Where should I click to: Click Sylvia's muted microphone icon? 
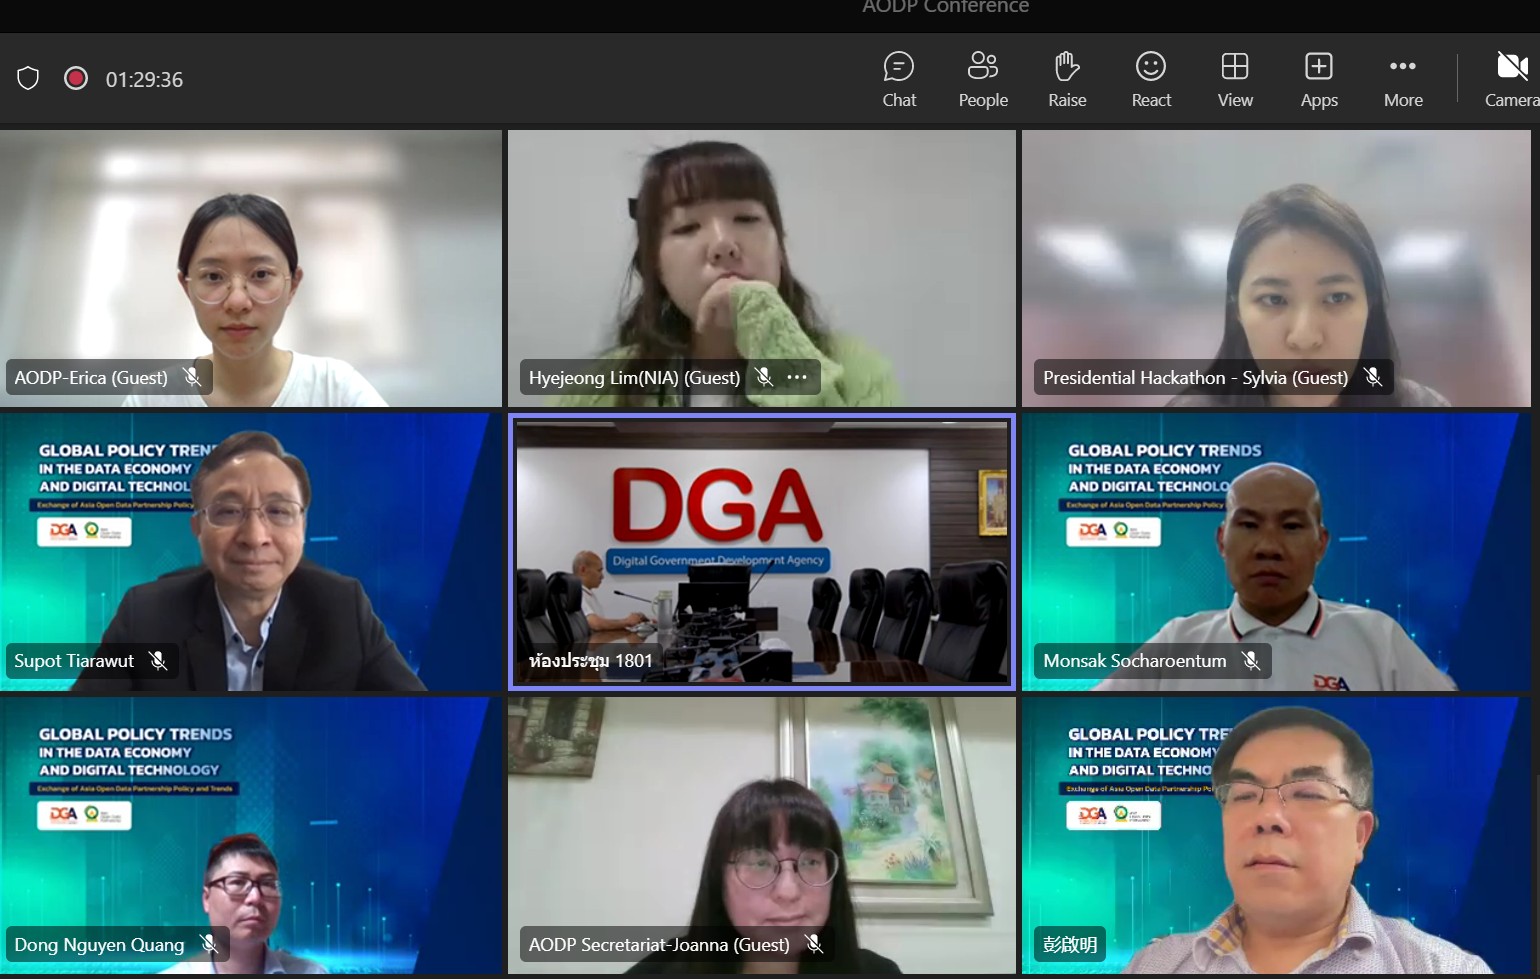pyautogui.click(x=1373, y=377)
